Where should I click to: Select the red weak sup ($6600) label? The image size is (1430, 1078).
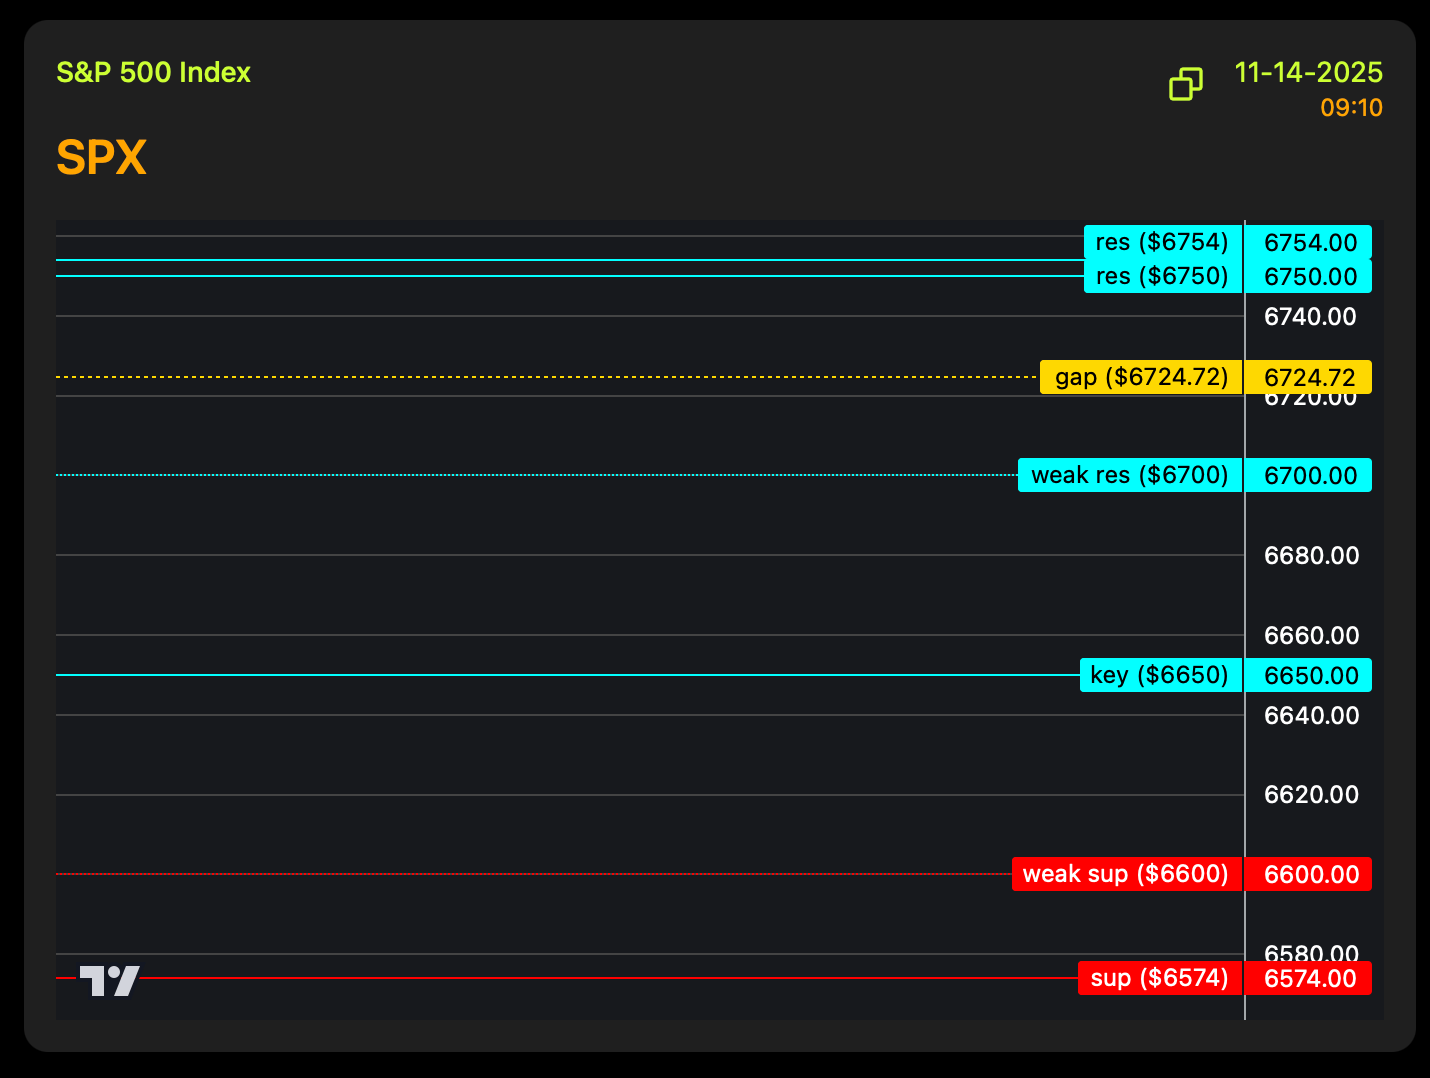[x=1126, y=874]
